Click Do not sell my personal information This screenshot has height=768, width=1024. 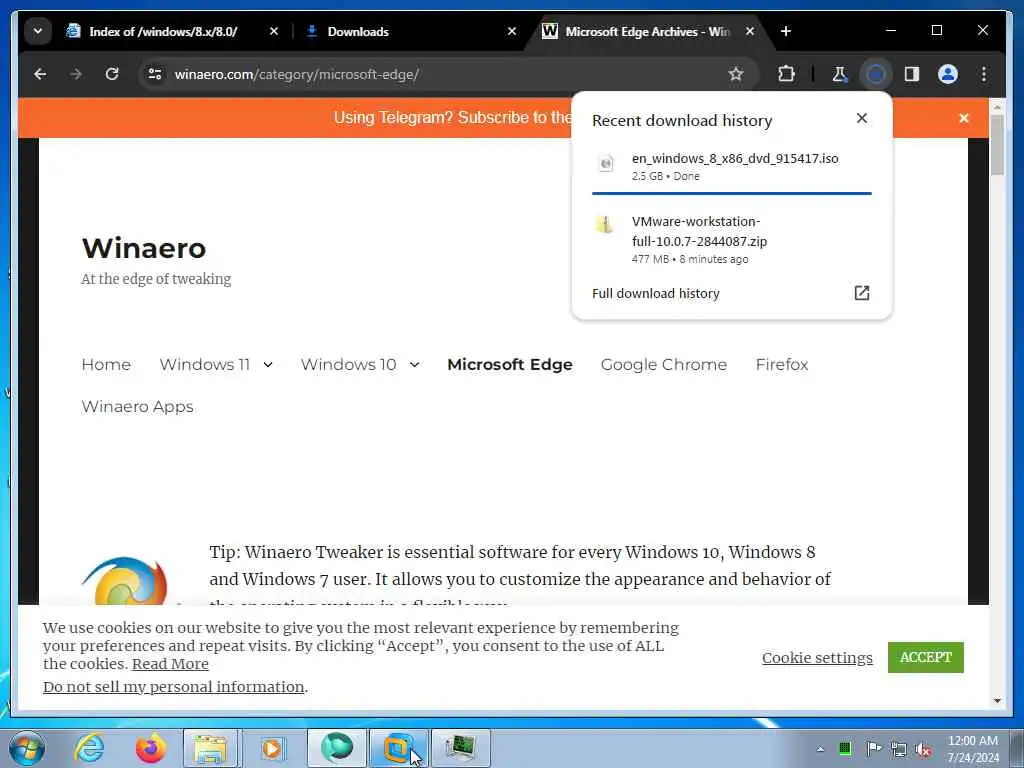[174, 687]
